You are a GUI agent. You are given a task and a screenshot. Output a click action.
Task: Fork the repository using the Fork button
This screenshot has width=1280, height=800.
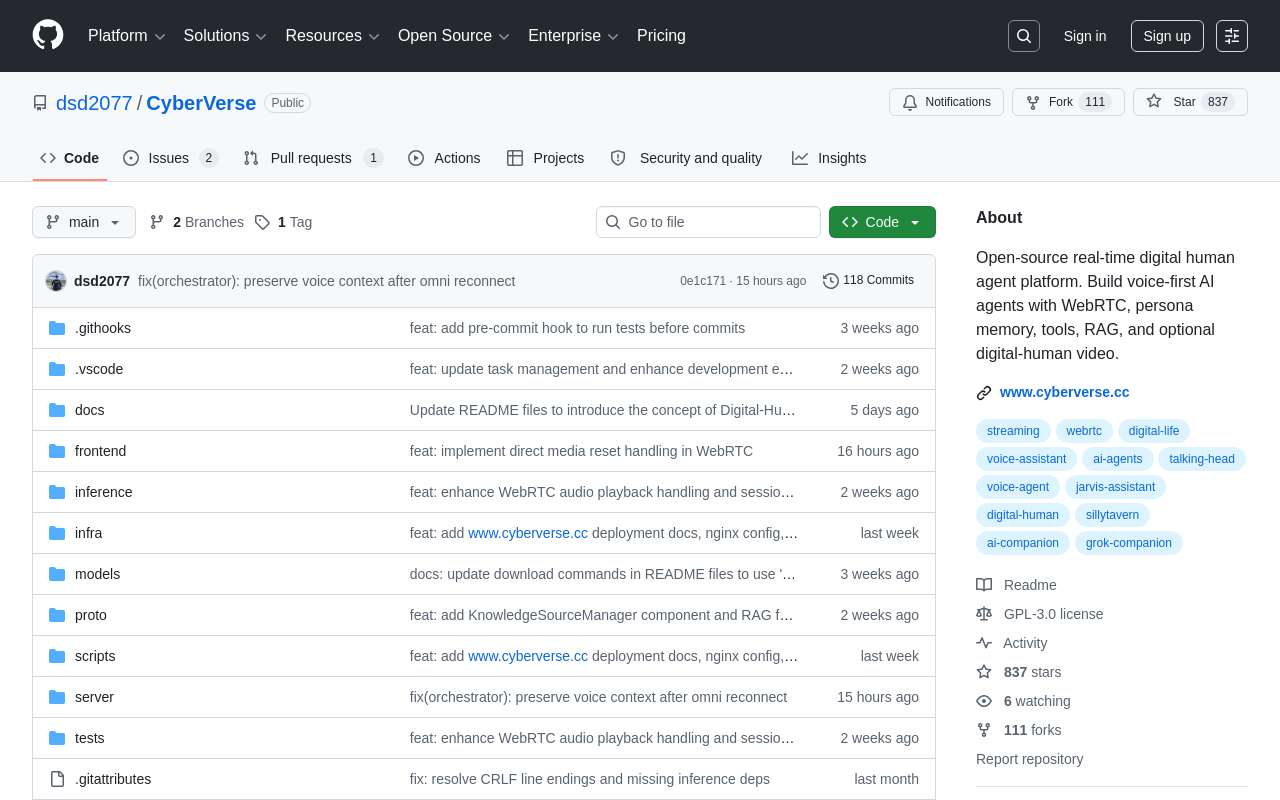1068,102
